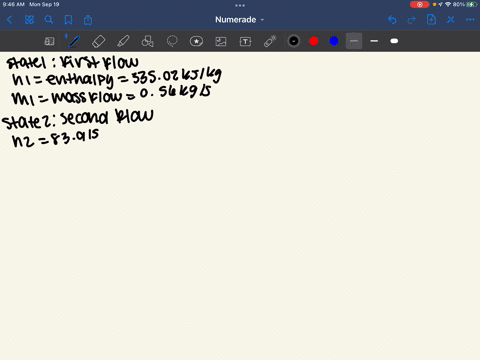Screen dimensions: 480x360
Task: Choose the red pen color
Action: [x=314, y=41]
